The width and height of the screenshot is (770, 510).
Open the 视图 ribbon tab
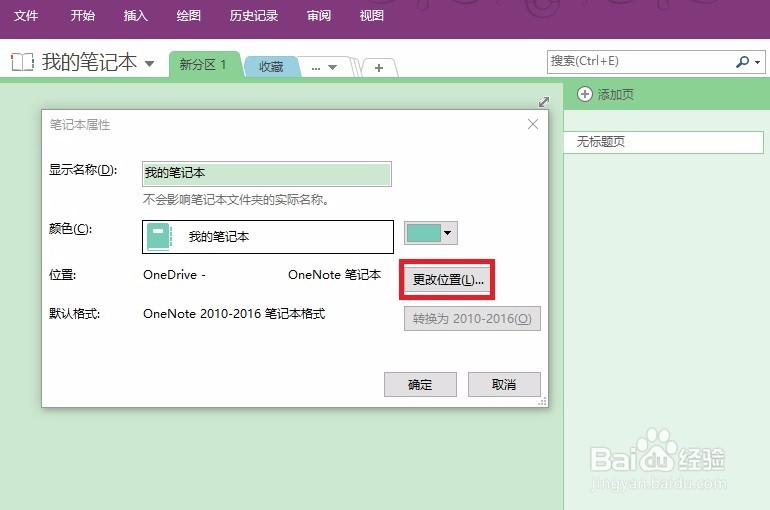click(x=371, y=16)
